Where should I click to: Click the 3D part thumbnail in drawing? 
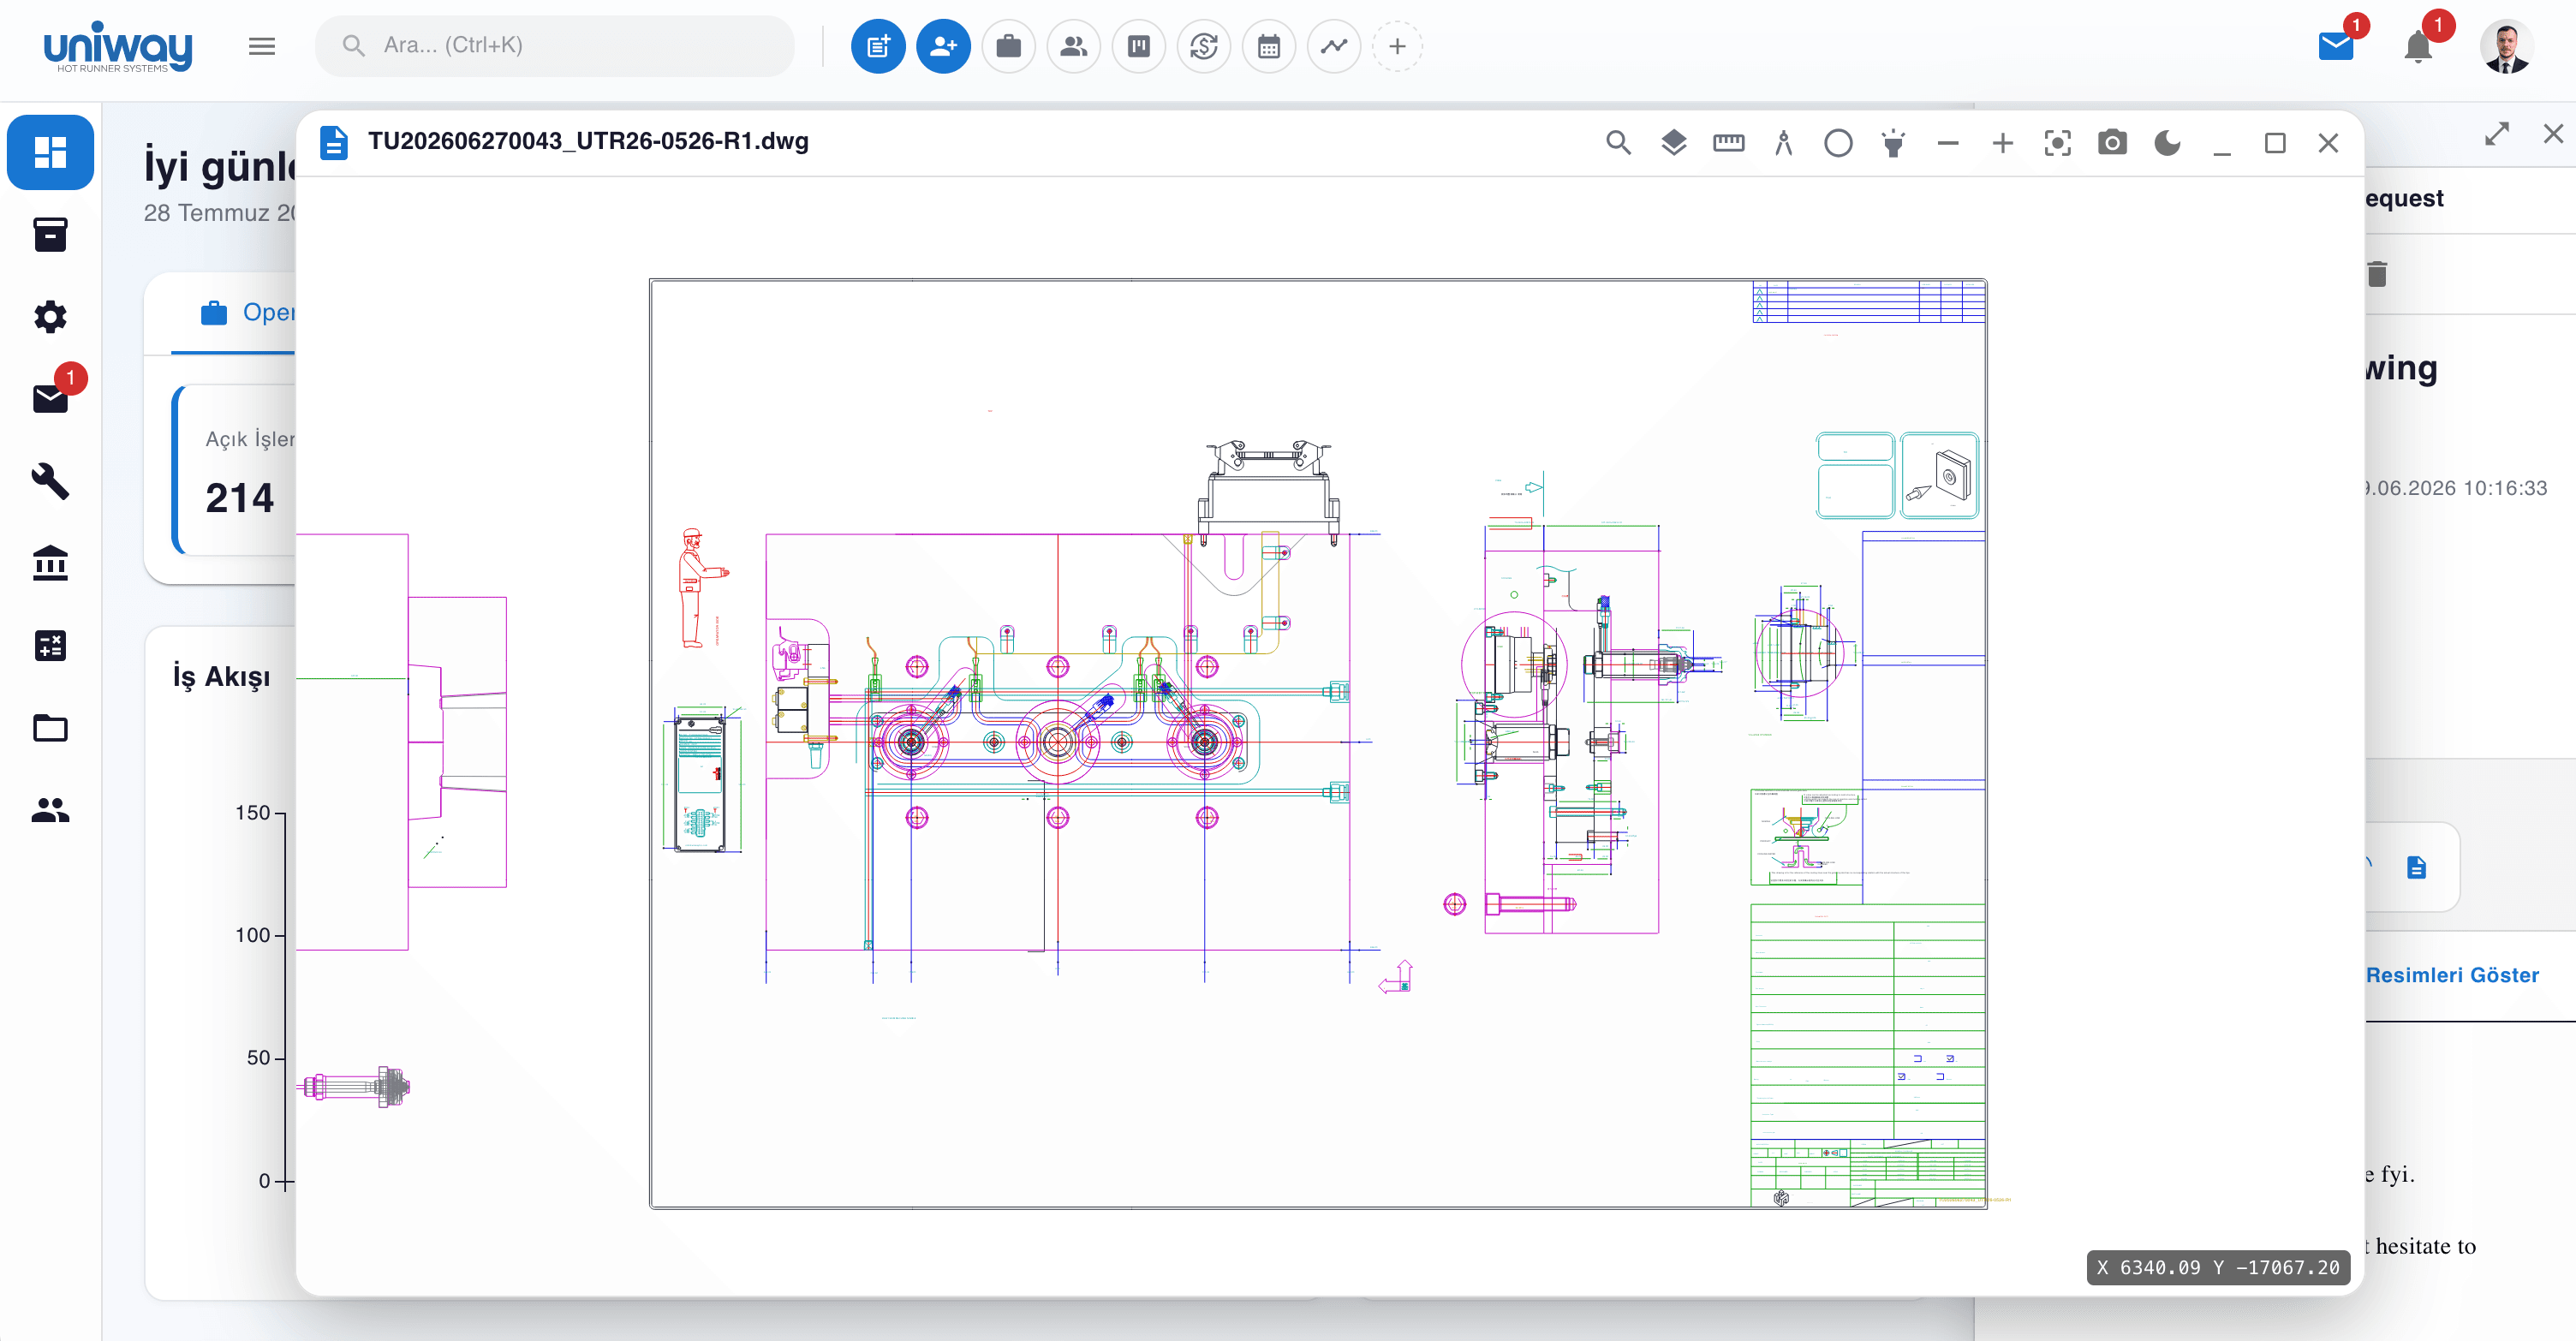tap(1939, 475)
